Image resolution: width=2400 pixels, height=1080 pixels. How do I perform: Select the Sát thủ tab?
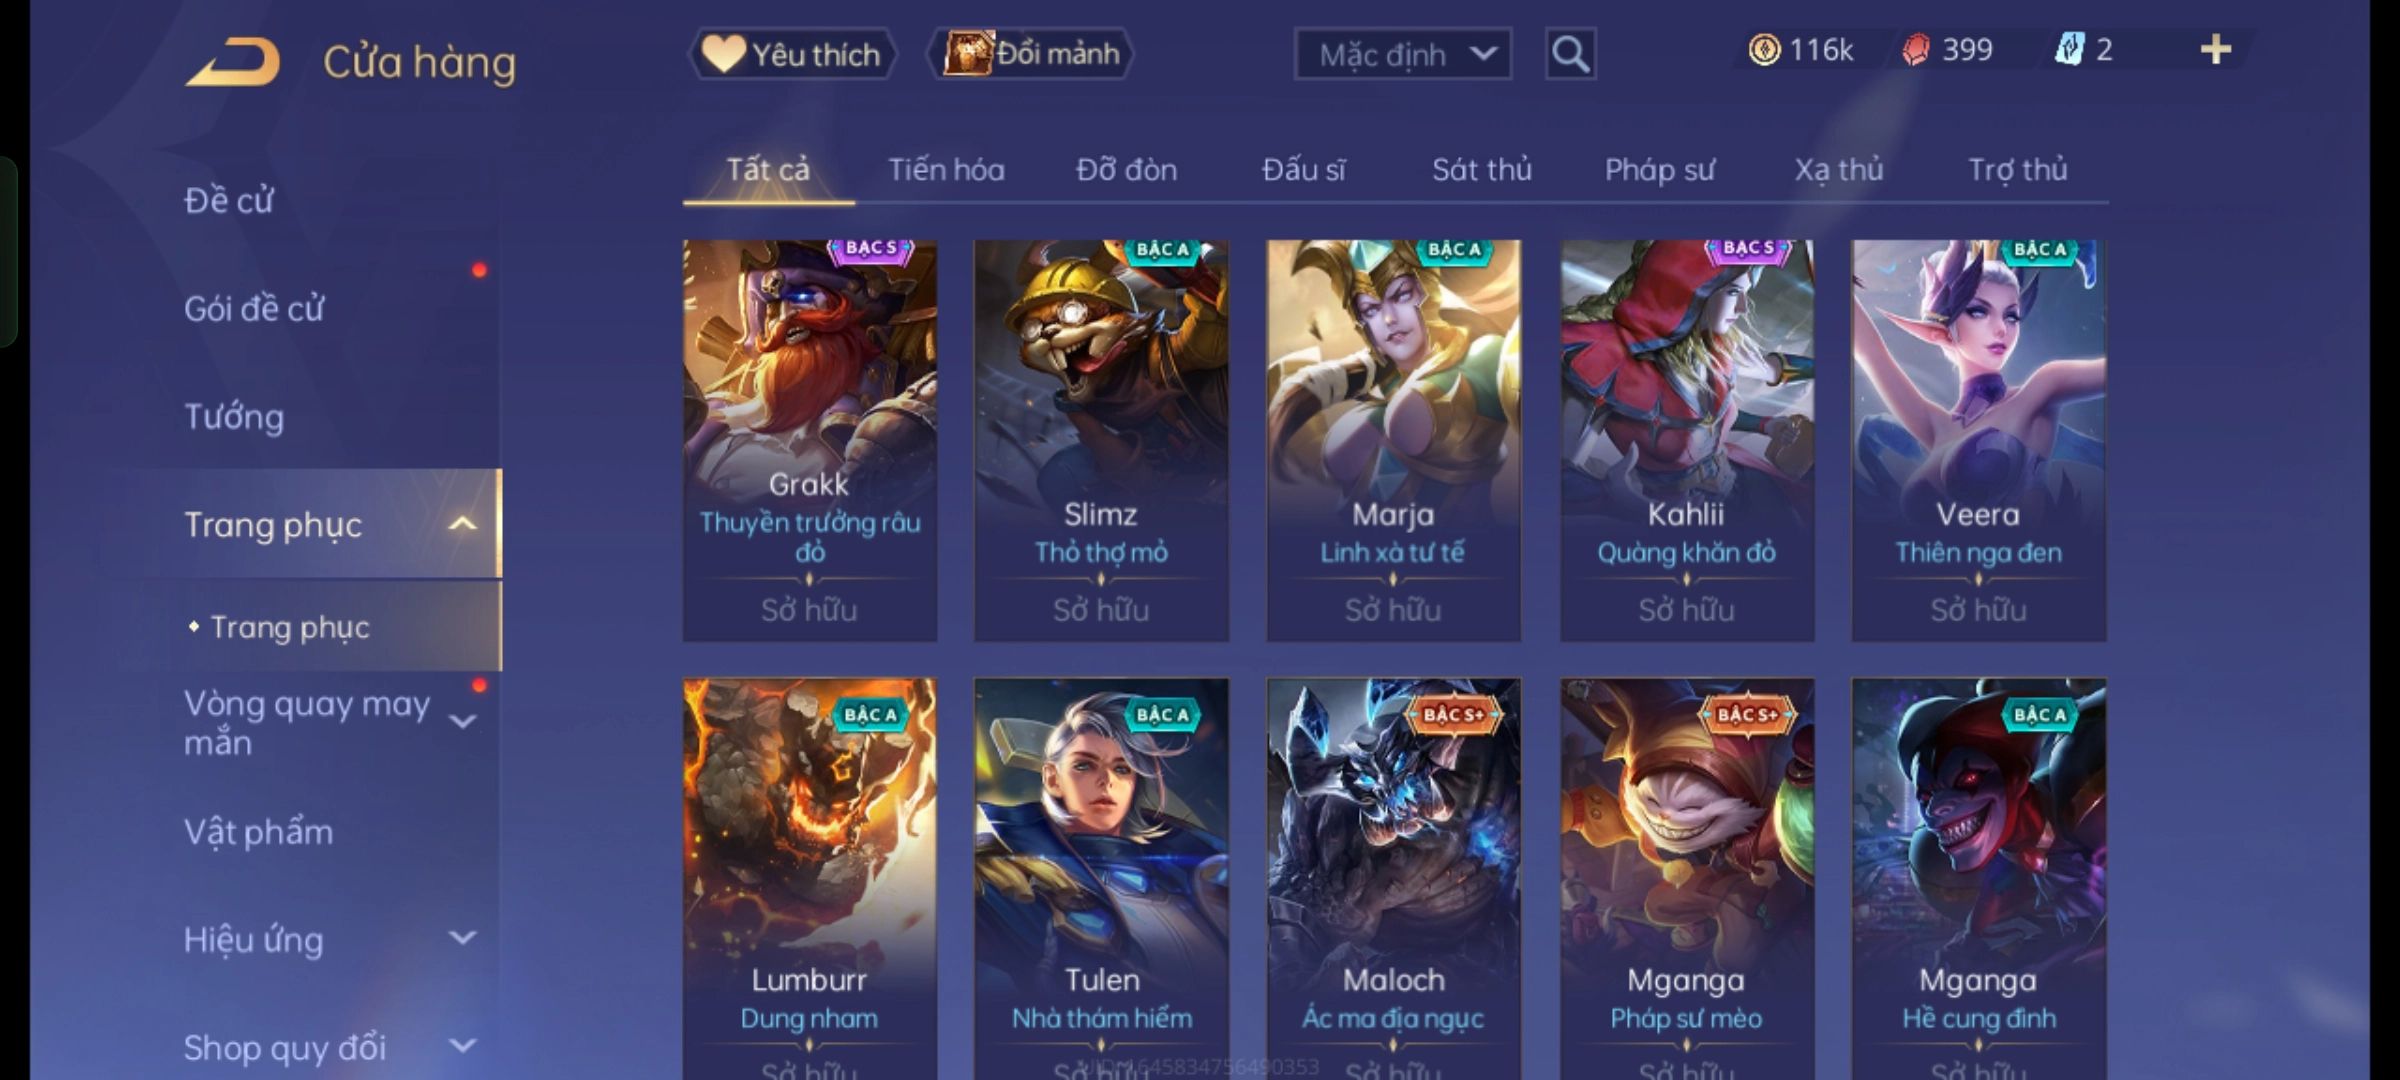pyautogui.click(x=1481, y=170)
